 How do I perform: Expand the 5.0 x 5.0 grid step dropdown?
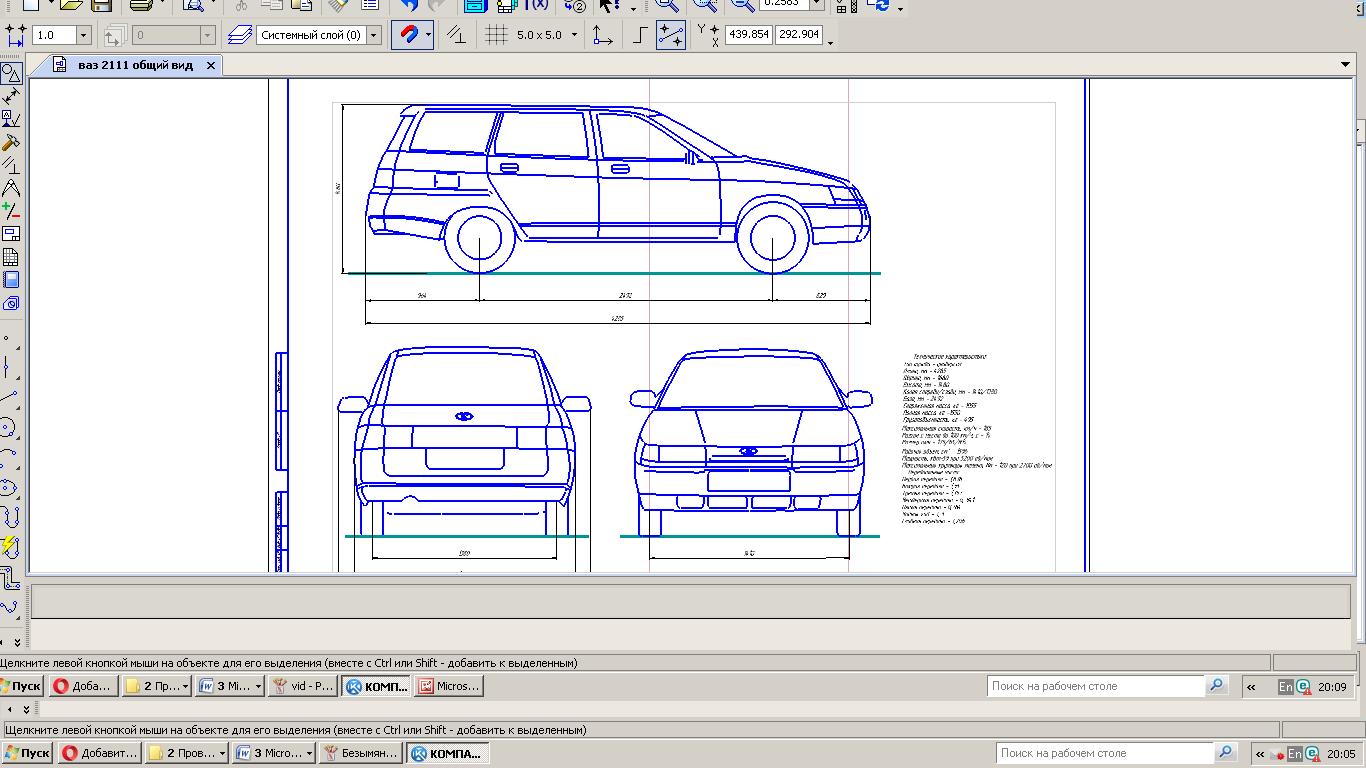click(x=575, y=35)
